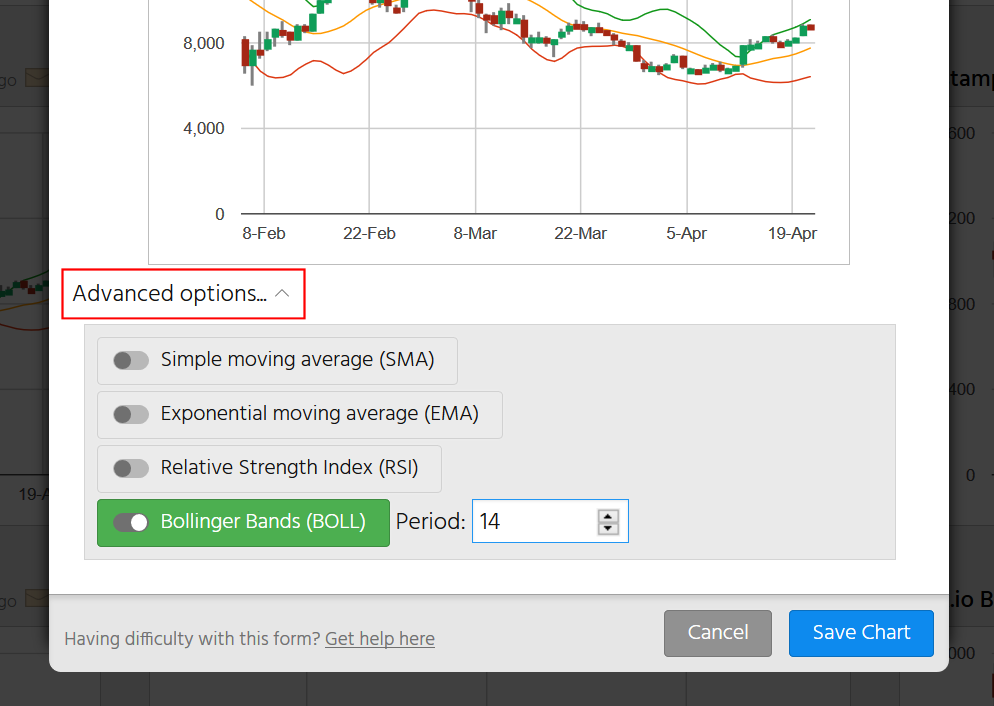Open the Get help here link
The image size is (994, 706).
point(379,639)
